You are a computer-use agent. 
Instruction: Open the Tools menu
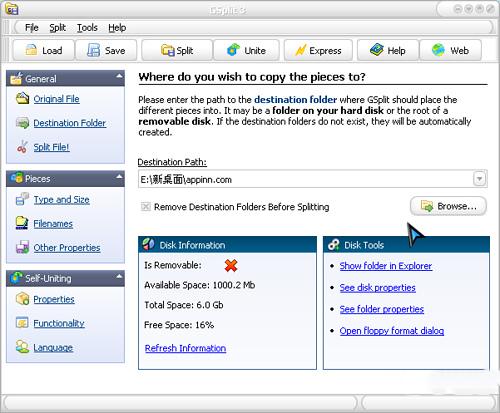tap(87, 28)
